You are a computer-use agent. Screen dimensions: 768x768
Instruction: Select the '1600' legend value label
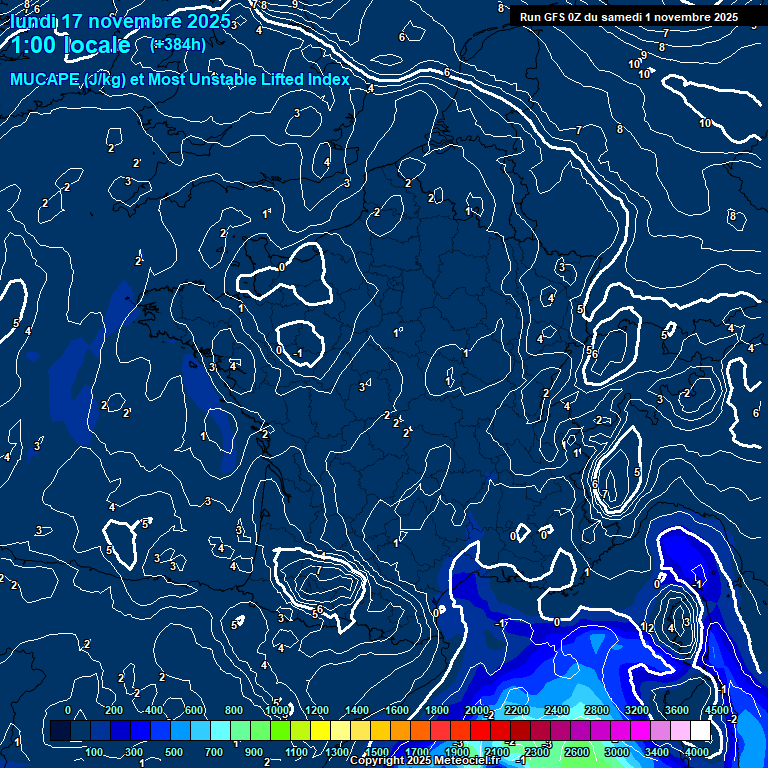pyautogui.click(x=397, y=710)
